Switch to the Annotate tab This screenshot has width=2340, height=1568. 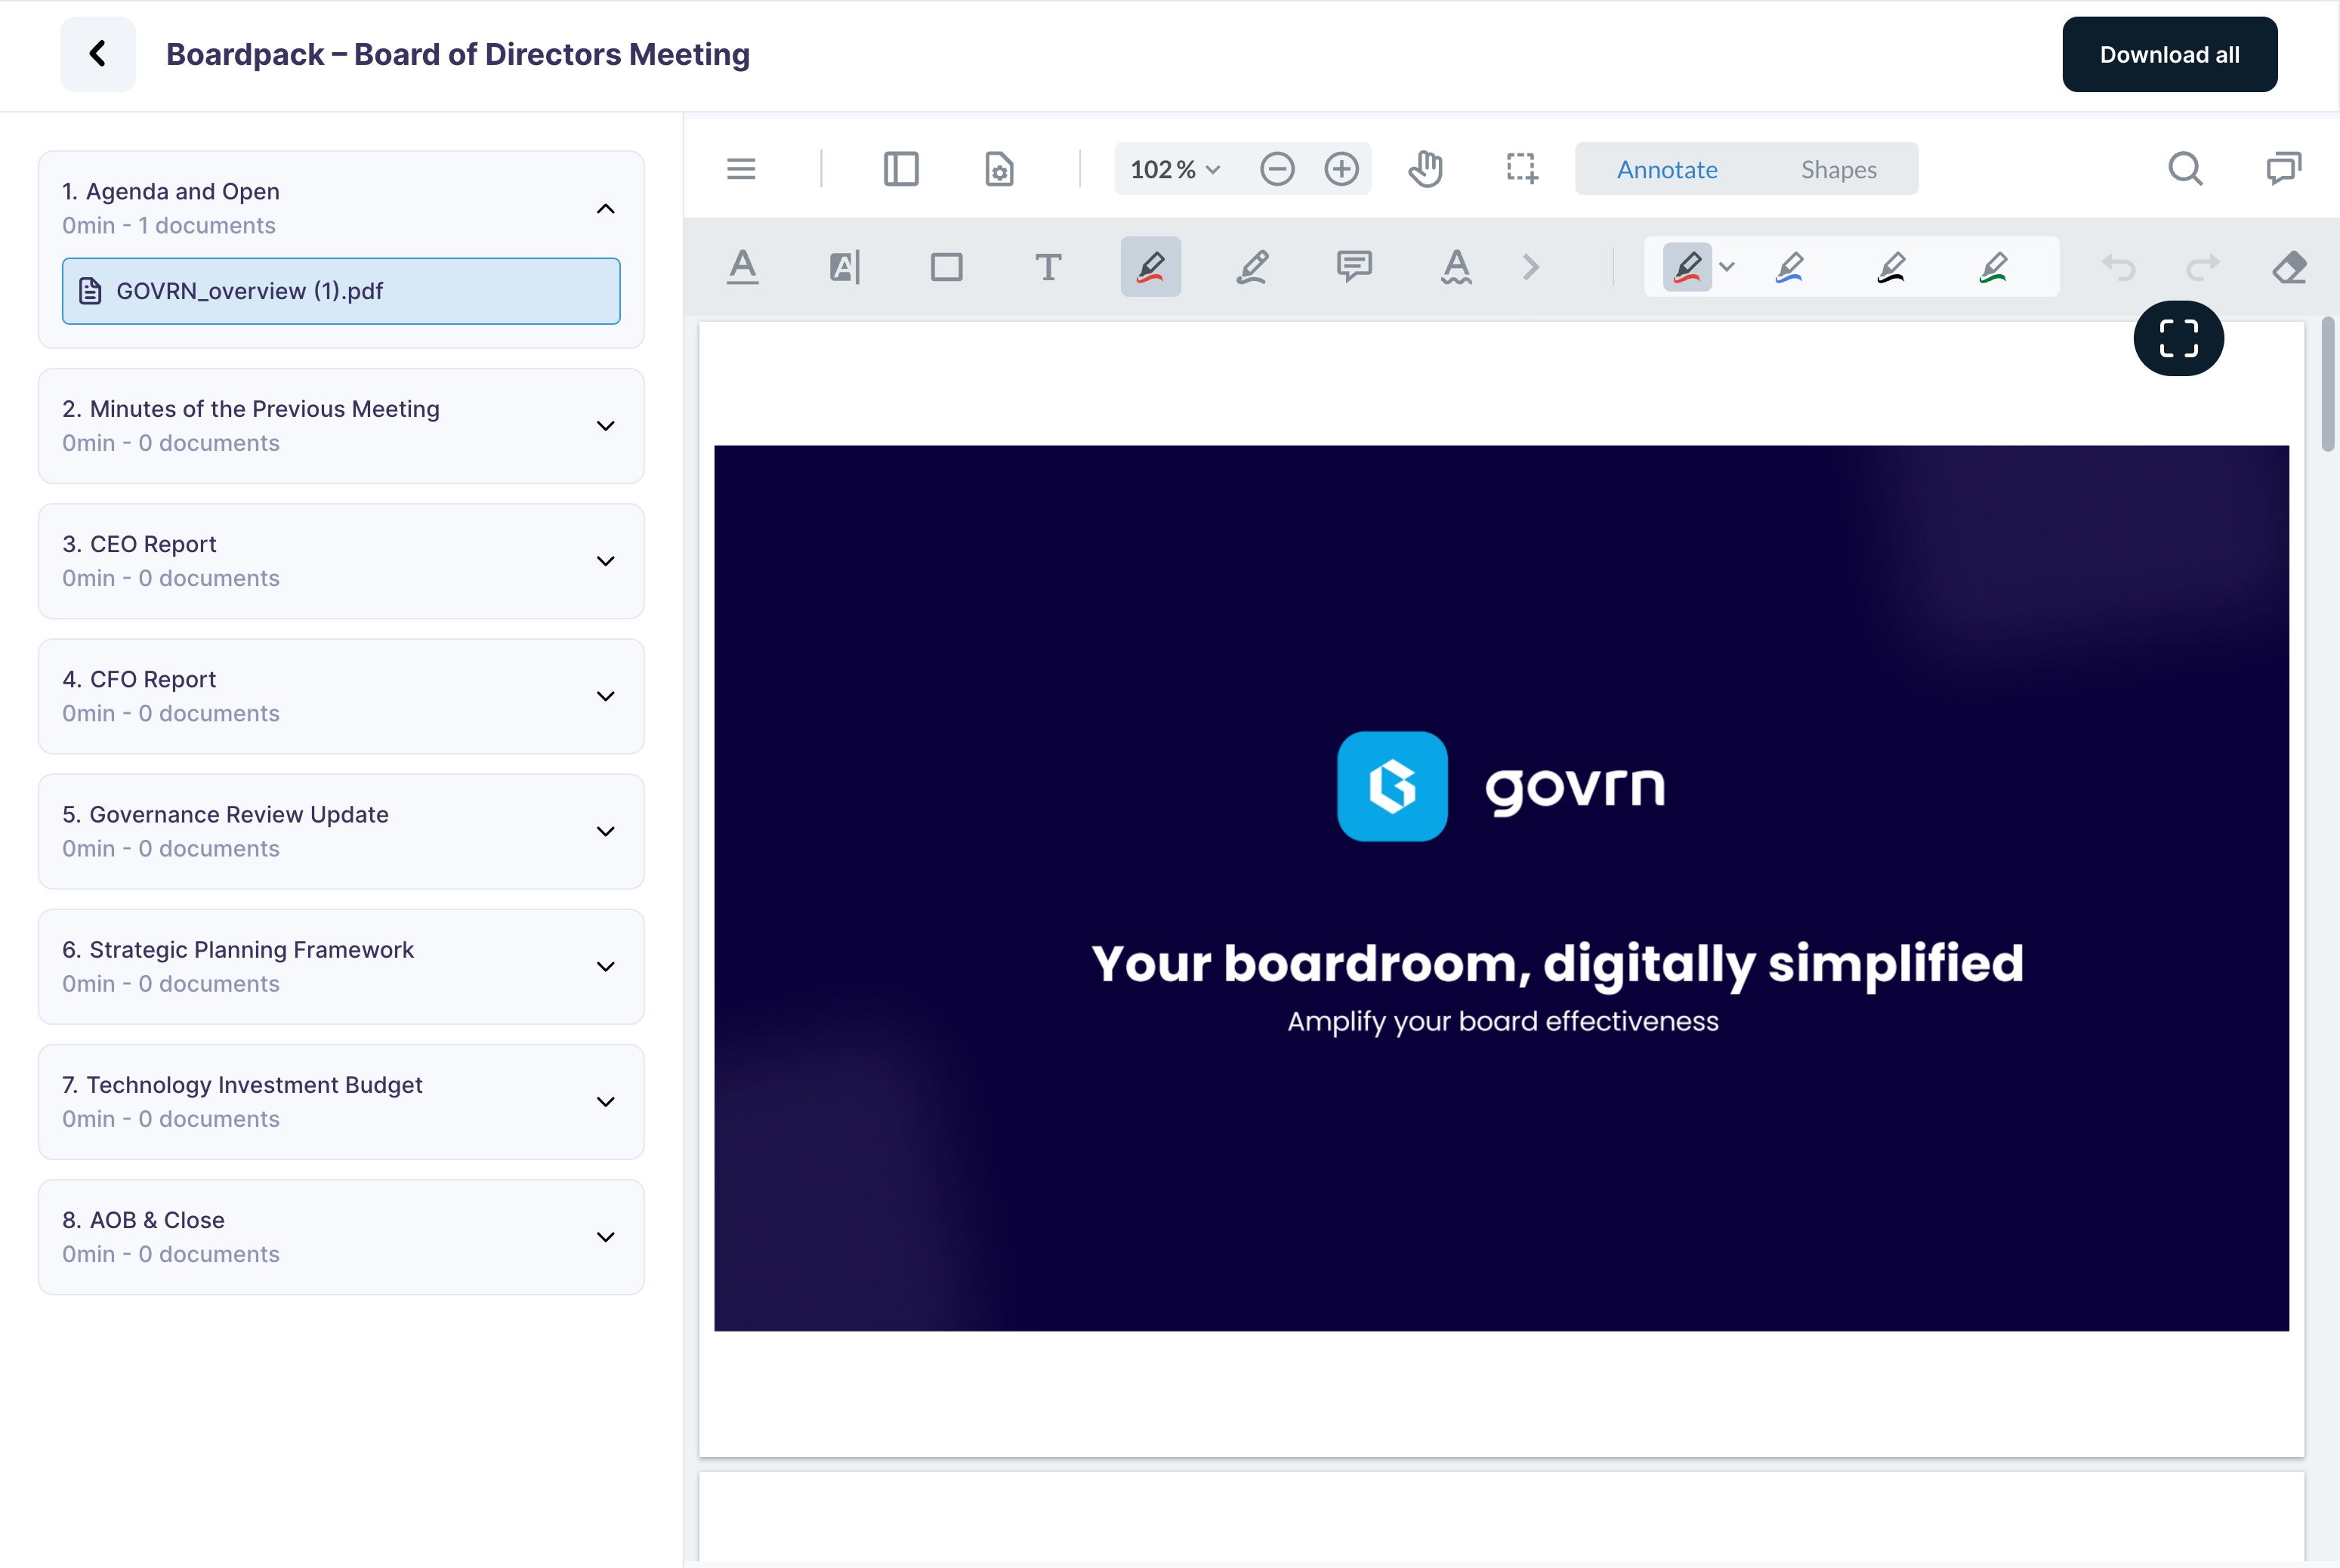1665,168
